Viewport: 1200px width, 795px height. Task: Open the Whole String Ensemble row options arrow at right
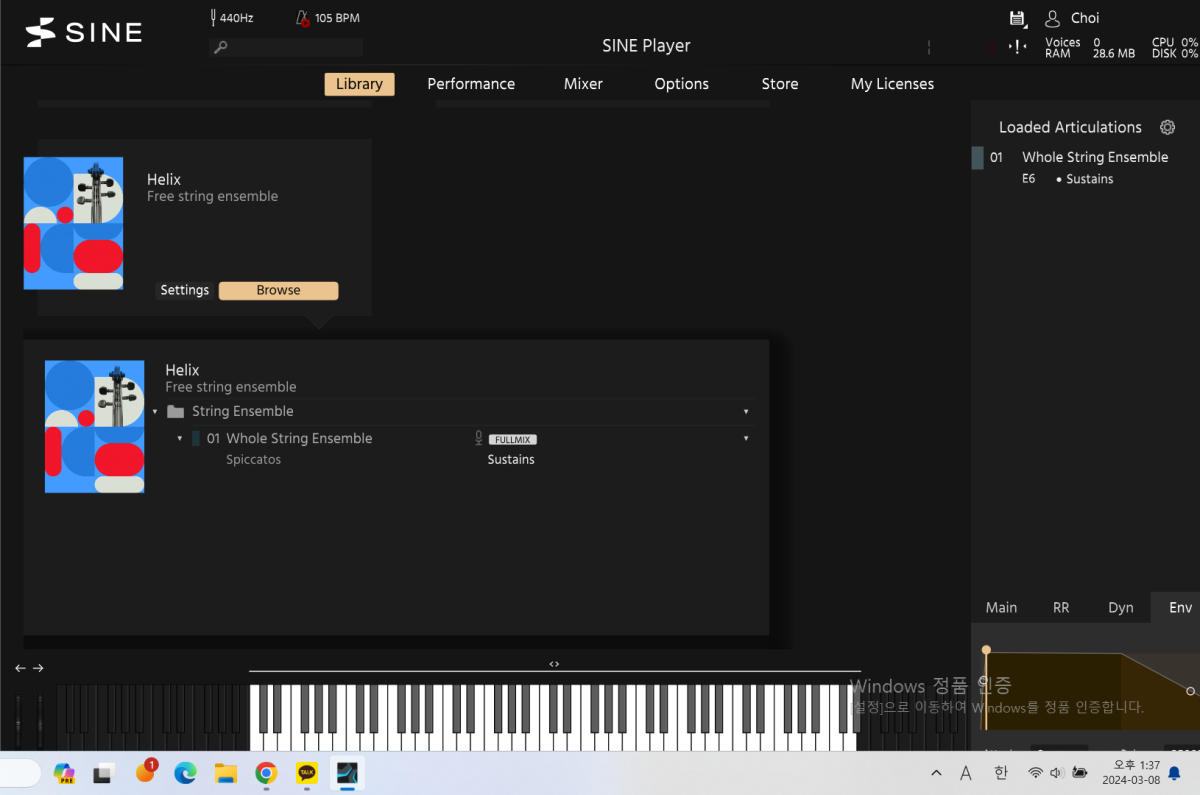click(x=746, y=438)
